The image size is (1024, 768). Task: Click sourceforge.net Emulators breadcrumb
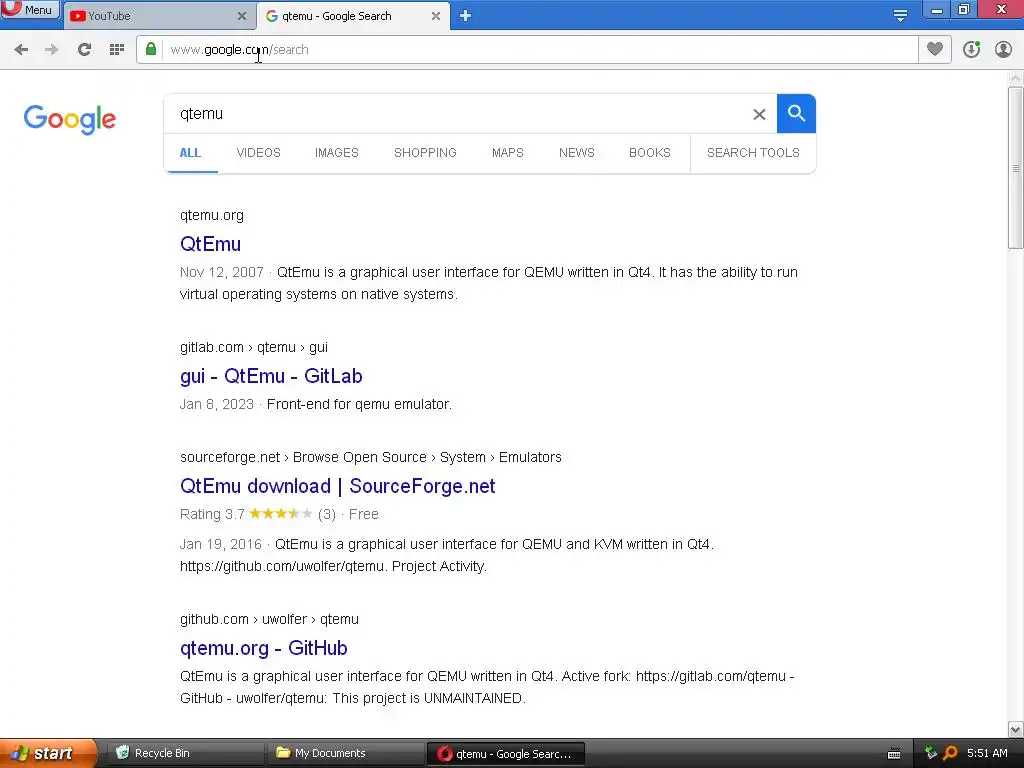coord(371,457)
